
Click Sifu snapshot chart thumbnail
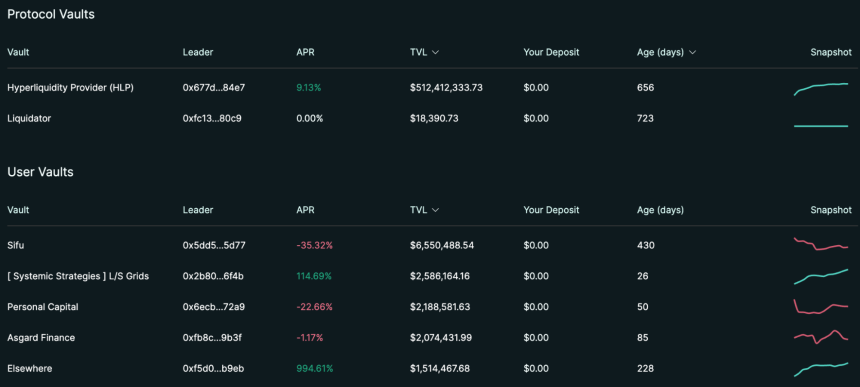pyautogui.click(x=821, y=244)
